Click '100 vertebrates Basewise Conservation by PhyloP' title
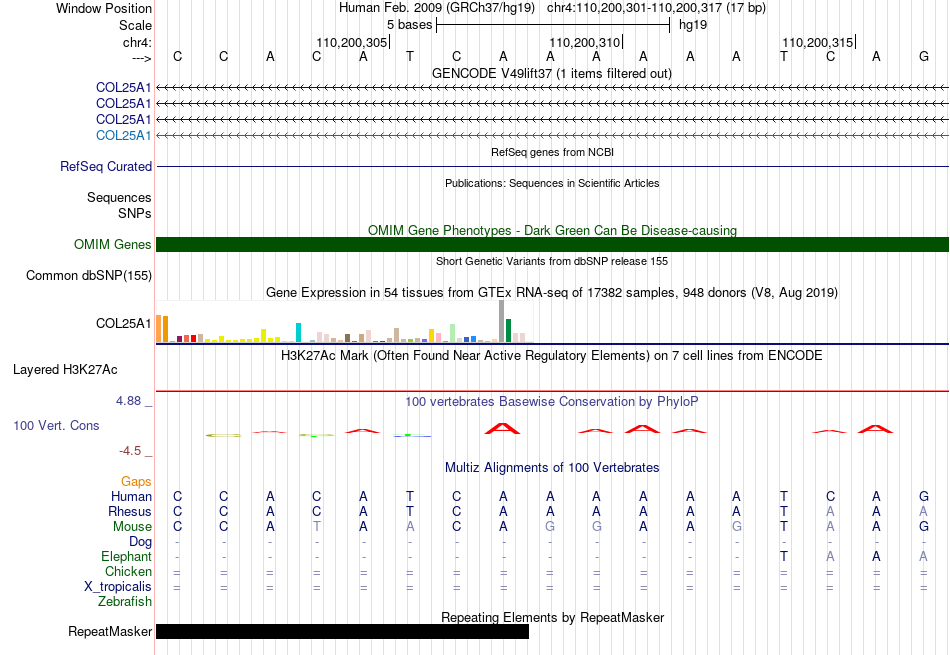The height and width of the screenshot is (655, 950). [x=551, y=401]
